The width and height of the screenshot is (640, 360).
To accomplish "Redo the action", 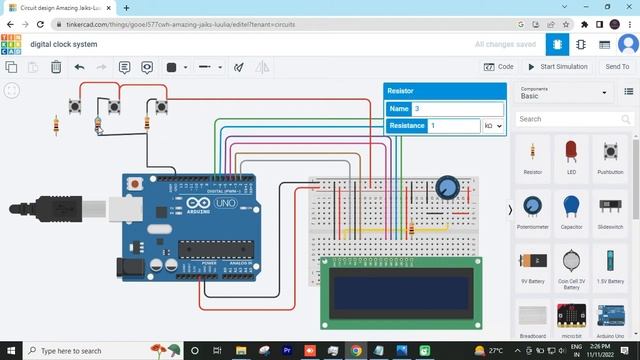I will [101, 67].
